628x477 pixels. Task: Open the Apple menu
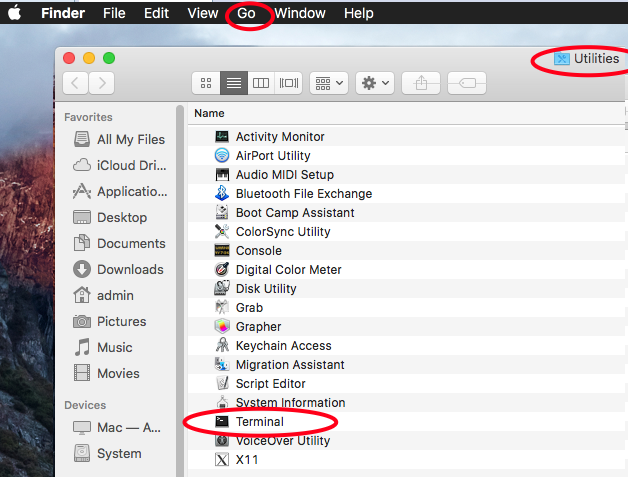(14, 13)
